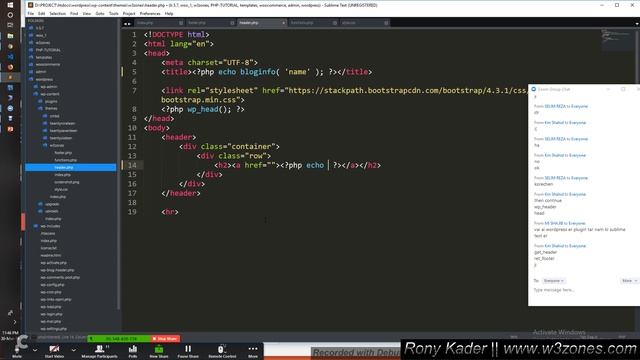Open wp-config.php in the sidebar
This screenshot has width=640, height=360.
click(52, 285)
